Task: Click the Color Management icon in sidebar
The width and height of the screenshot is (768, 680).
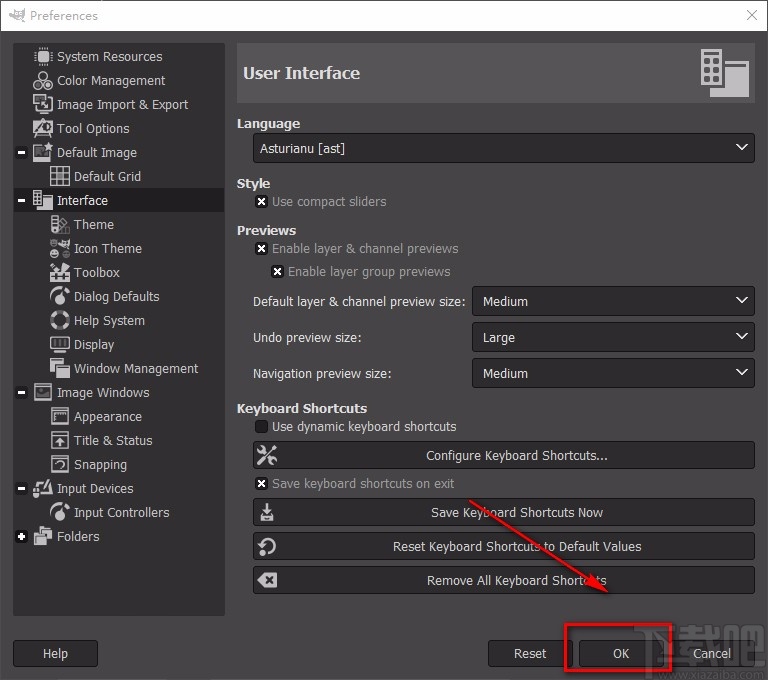Action: coord(42,81)
